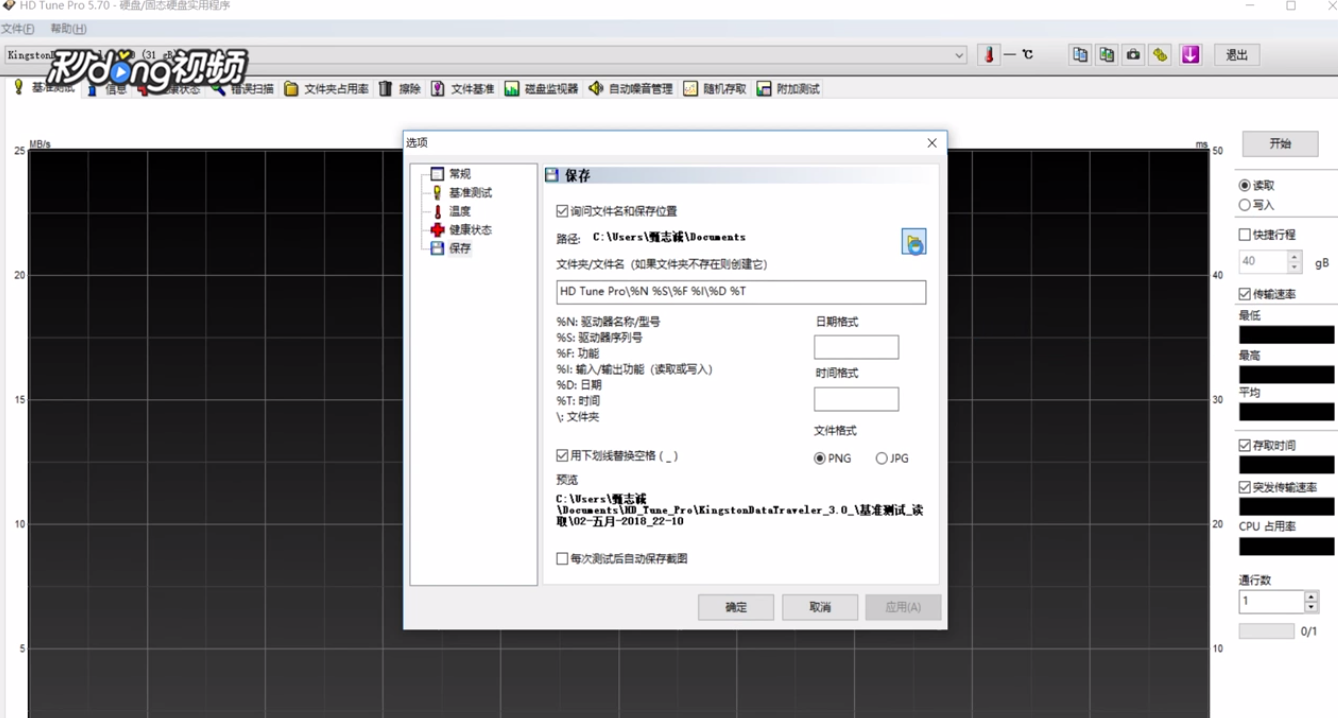This screenshot has width=1338, height=718.
Task: Select the 读取 radio button
Action: pos(1245,186)
